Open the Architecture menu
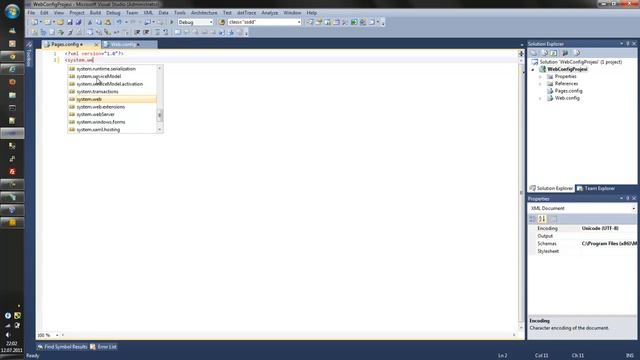 coord(204,13)
